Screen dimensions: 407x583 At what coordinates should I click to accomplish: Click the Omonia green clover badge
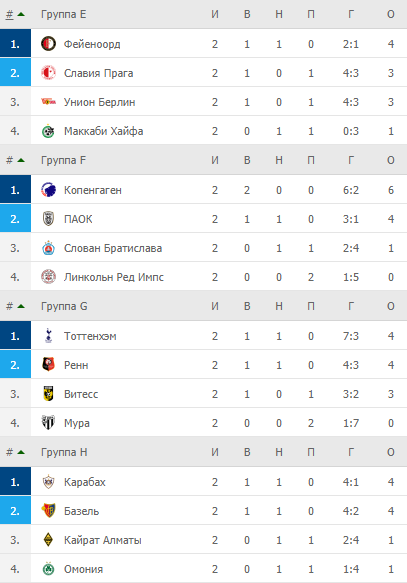click(48, 569)
